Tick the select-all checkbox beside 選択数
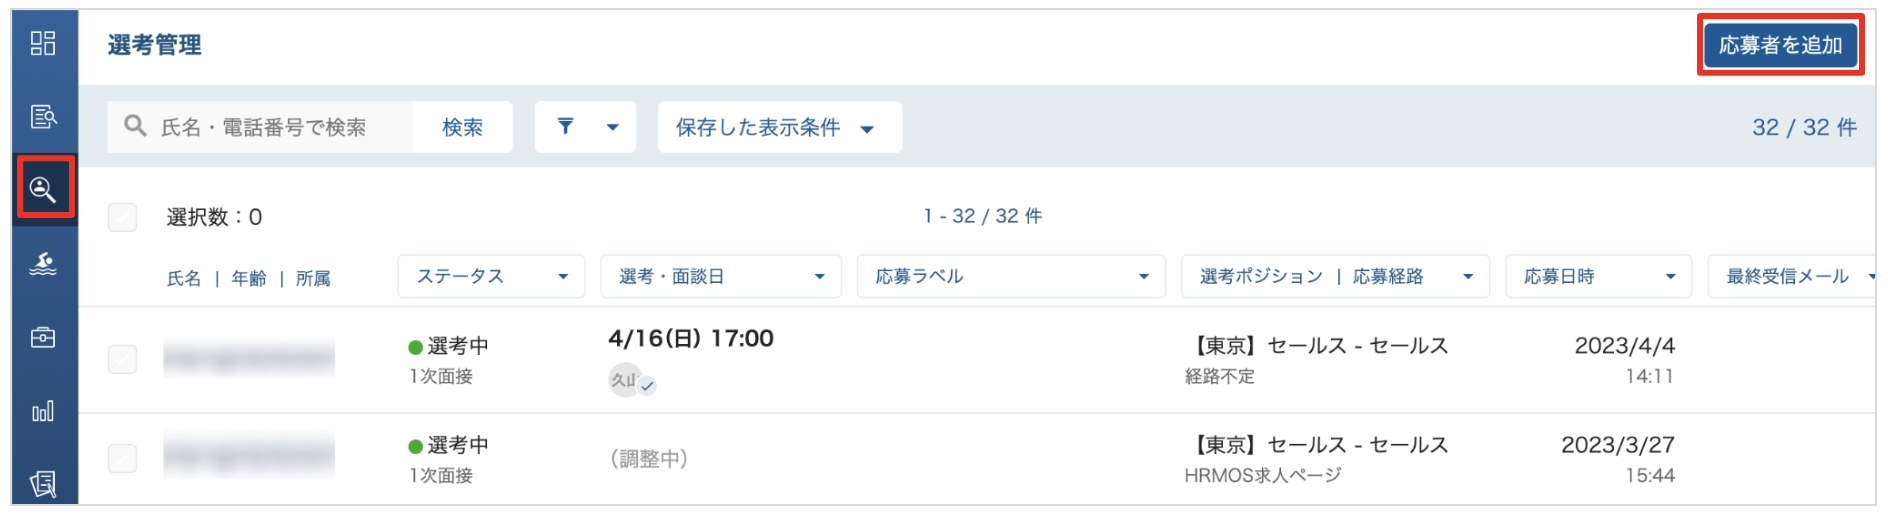 pos(123,217)
